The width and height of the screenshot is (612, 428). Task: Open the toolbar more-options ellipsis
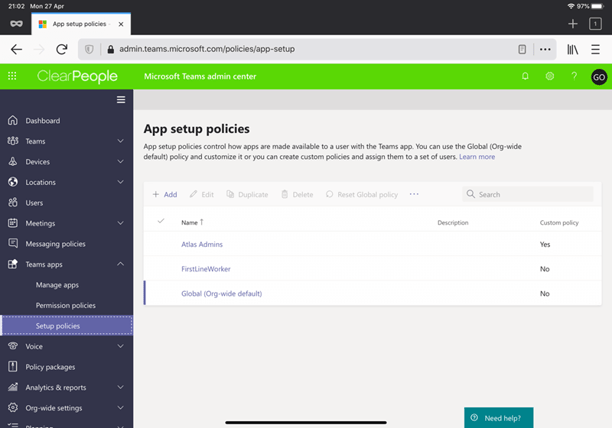click(414, 194)
